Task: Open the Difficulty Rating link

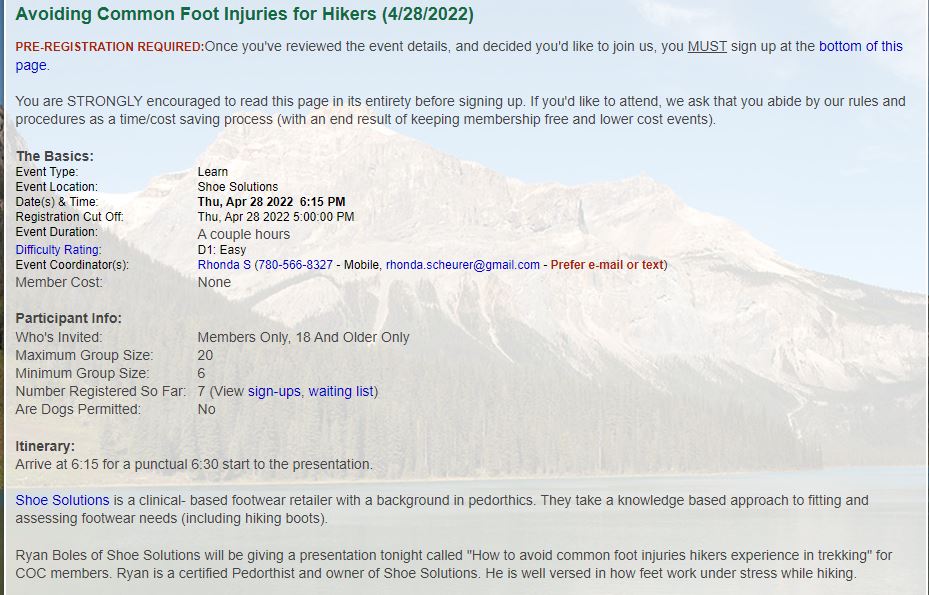Action: click(x=57, y=249)
